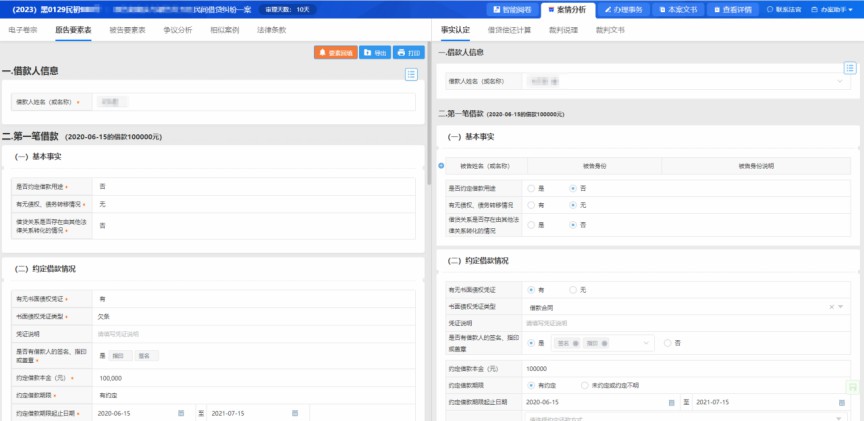This screenshot has width=864, height=421.
Task: Select the 事实认定 tab
Action: click(455, 30)
